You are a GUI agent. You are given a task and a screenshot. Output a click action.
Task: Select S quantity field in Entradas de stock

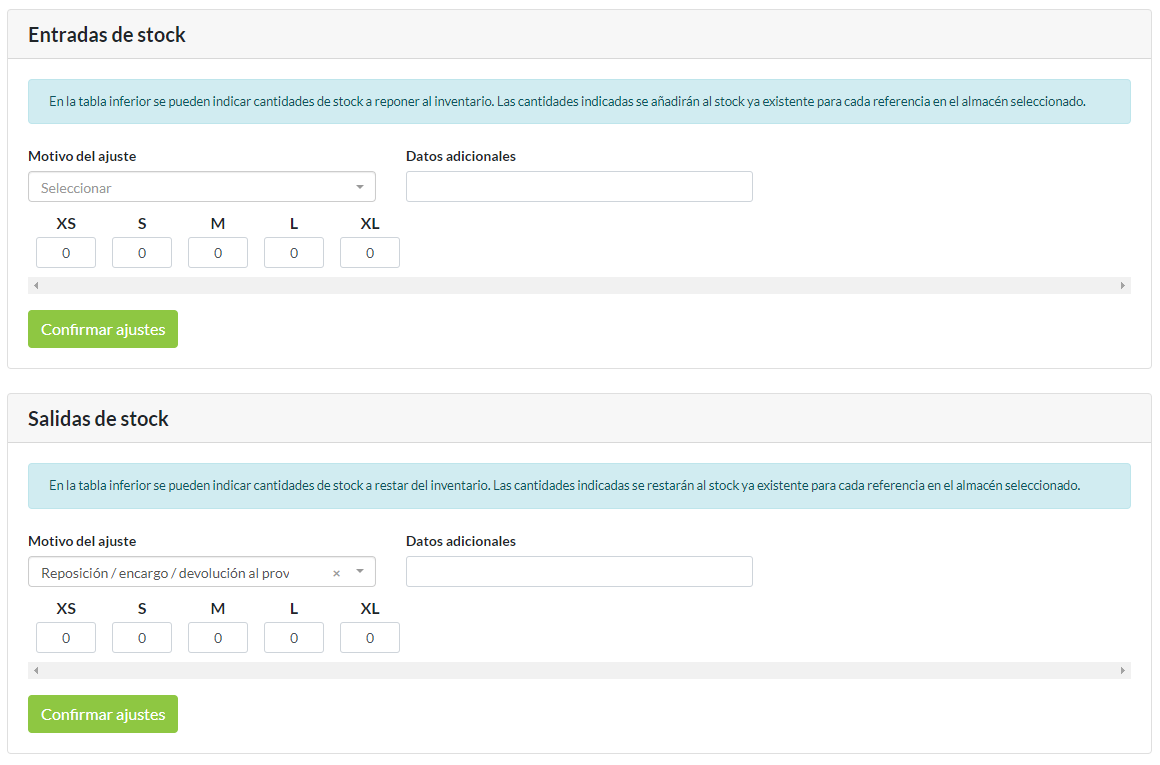point(142,253)
